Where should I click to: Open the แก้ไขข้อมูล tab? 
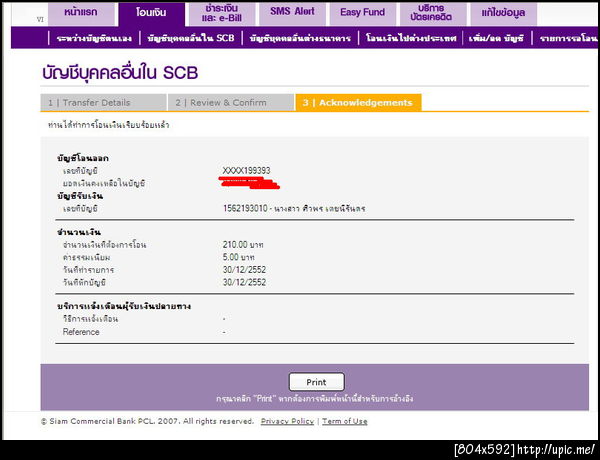(x=503, y=13)
